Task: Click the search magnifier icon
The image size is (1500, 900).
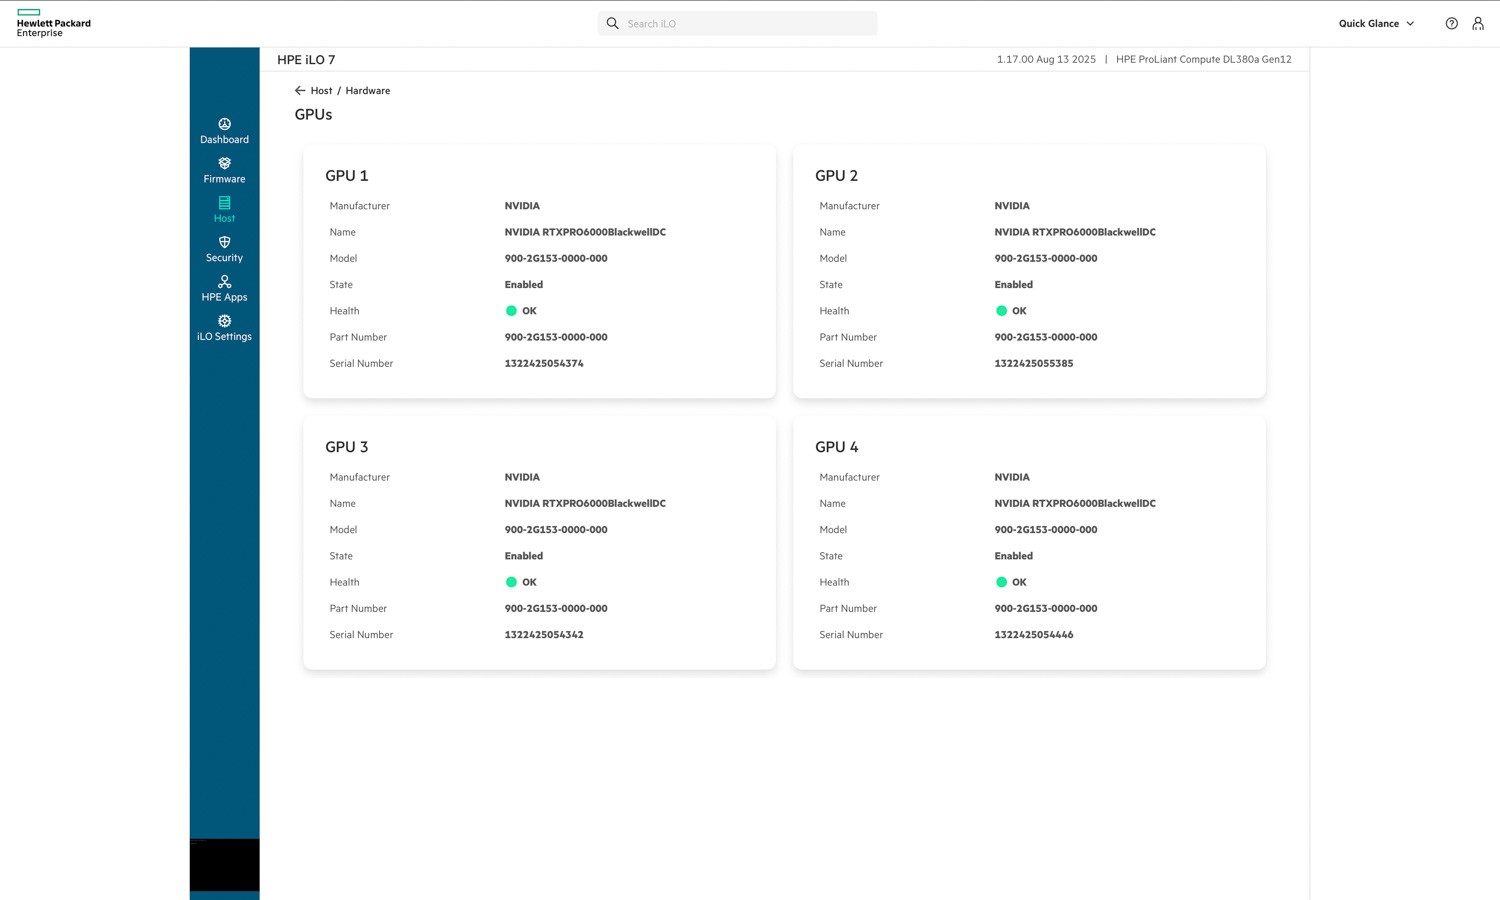Action: 613,24
